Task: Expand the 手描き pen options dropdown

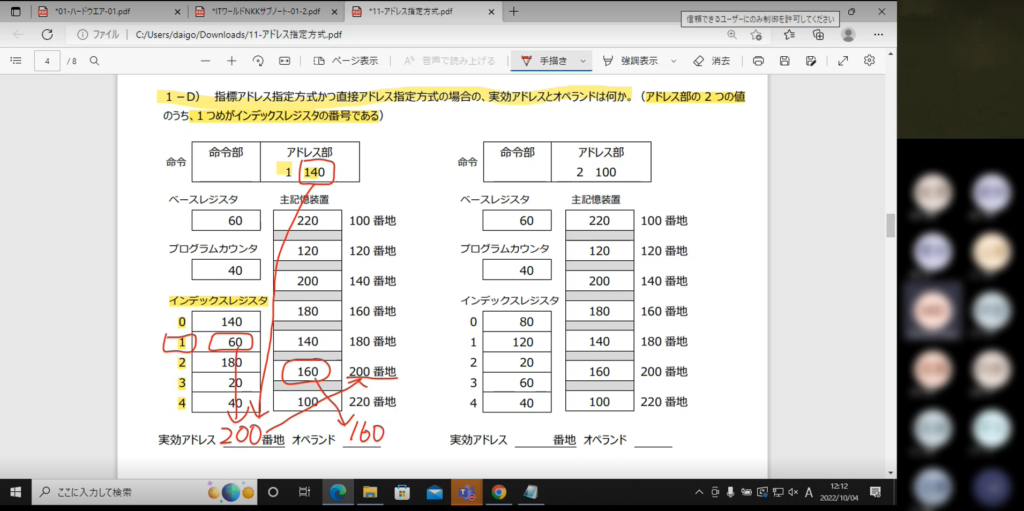Action: pos(581,60)
